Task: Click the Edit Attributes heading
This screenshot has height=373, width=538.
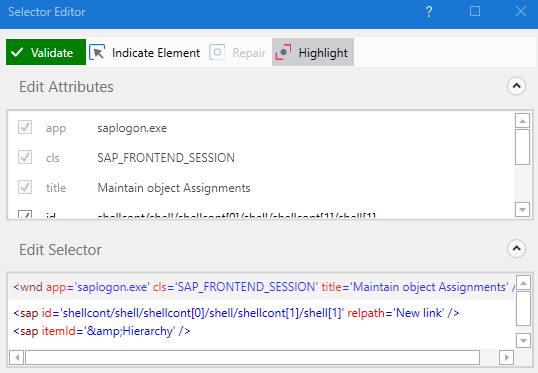Action: click(66, 87)
